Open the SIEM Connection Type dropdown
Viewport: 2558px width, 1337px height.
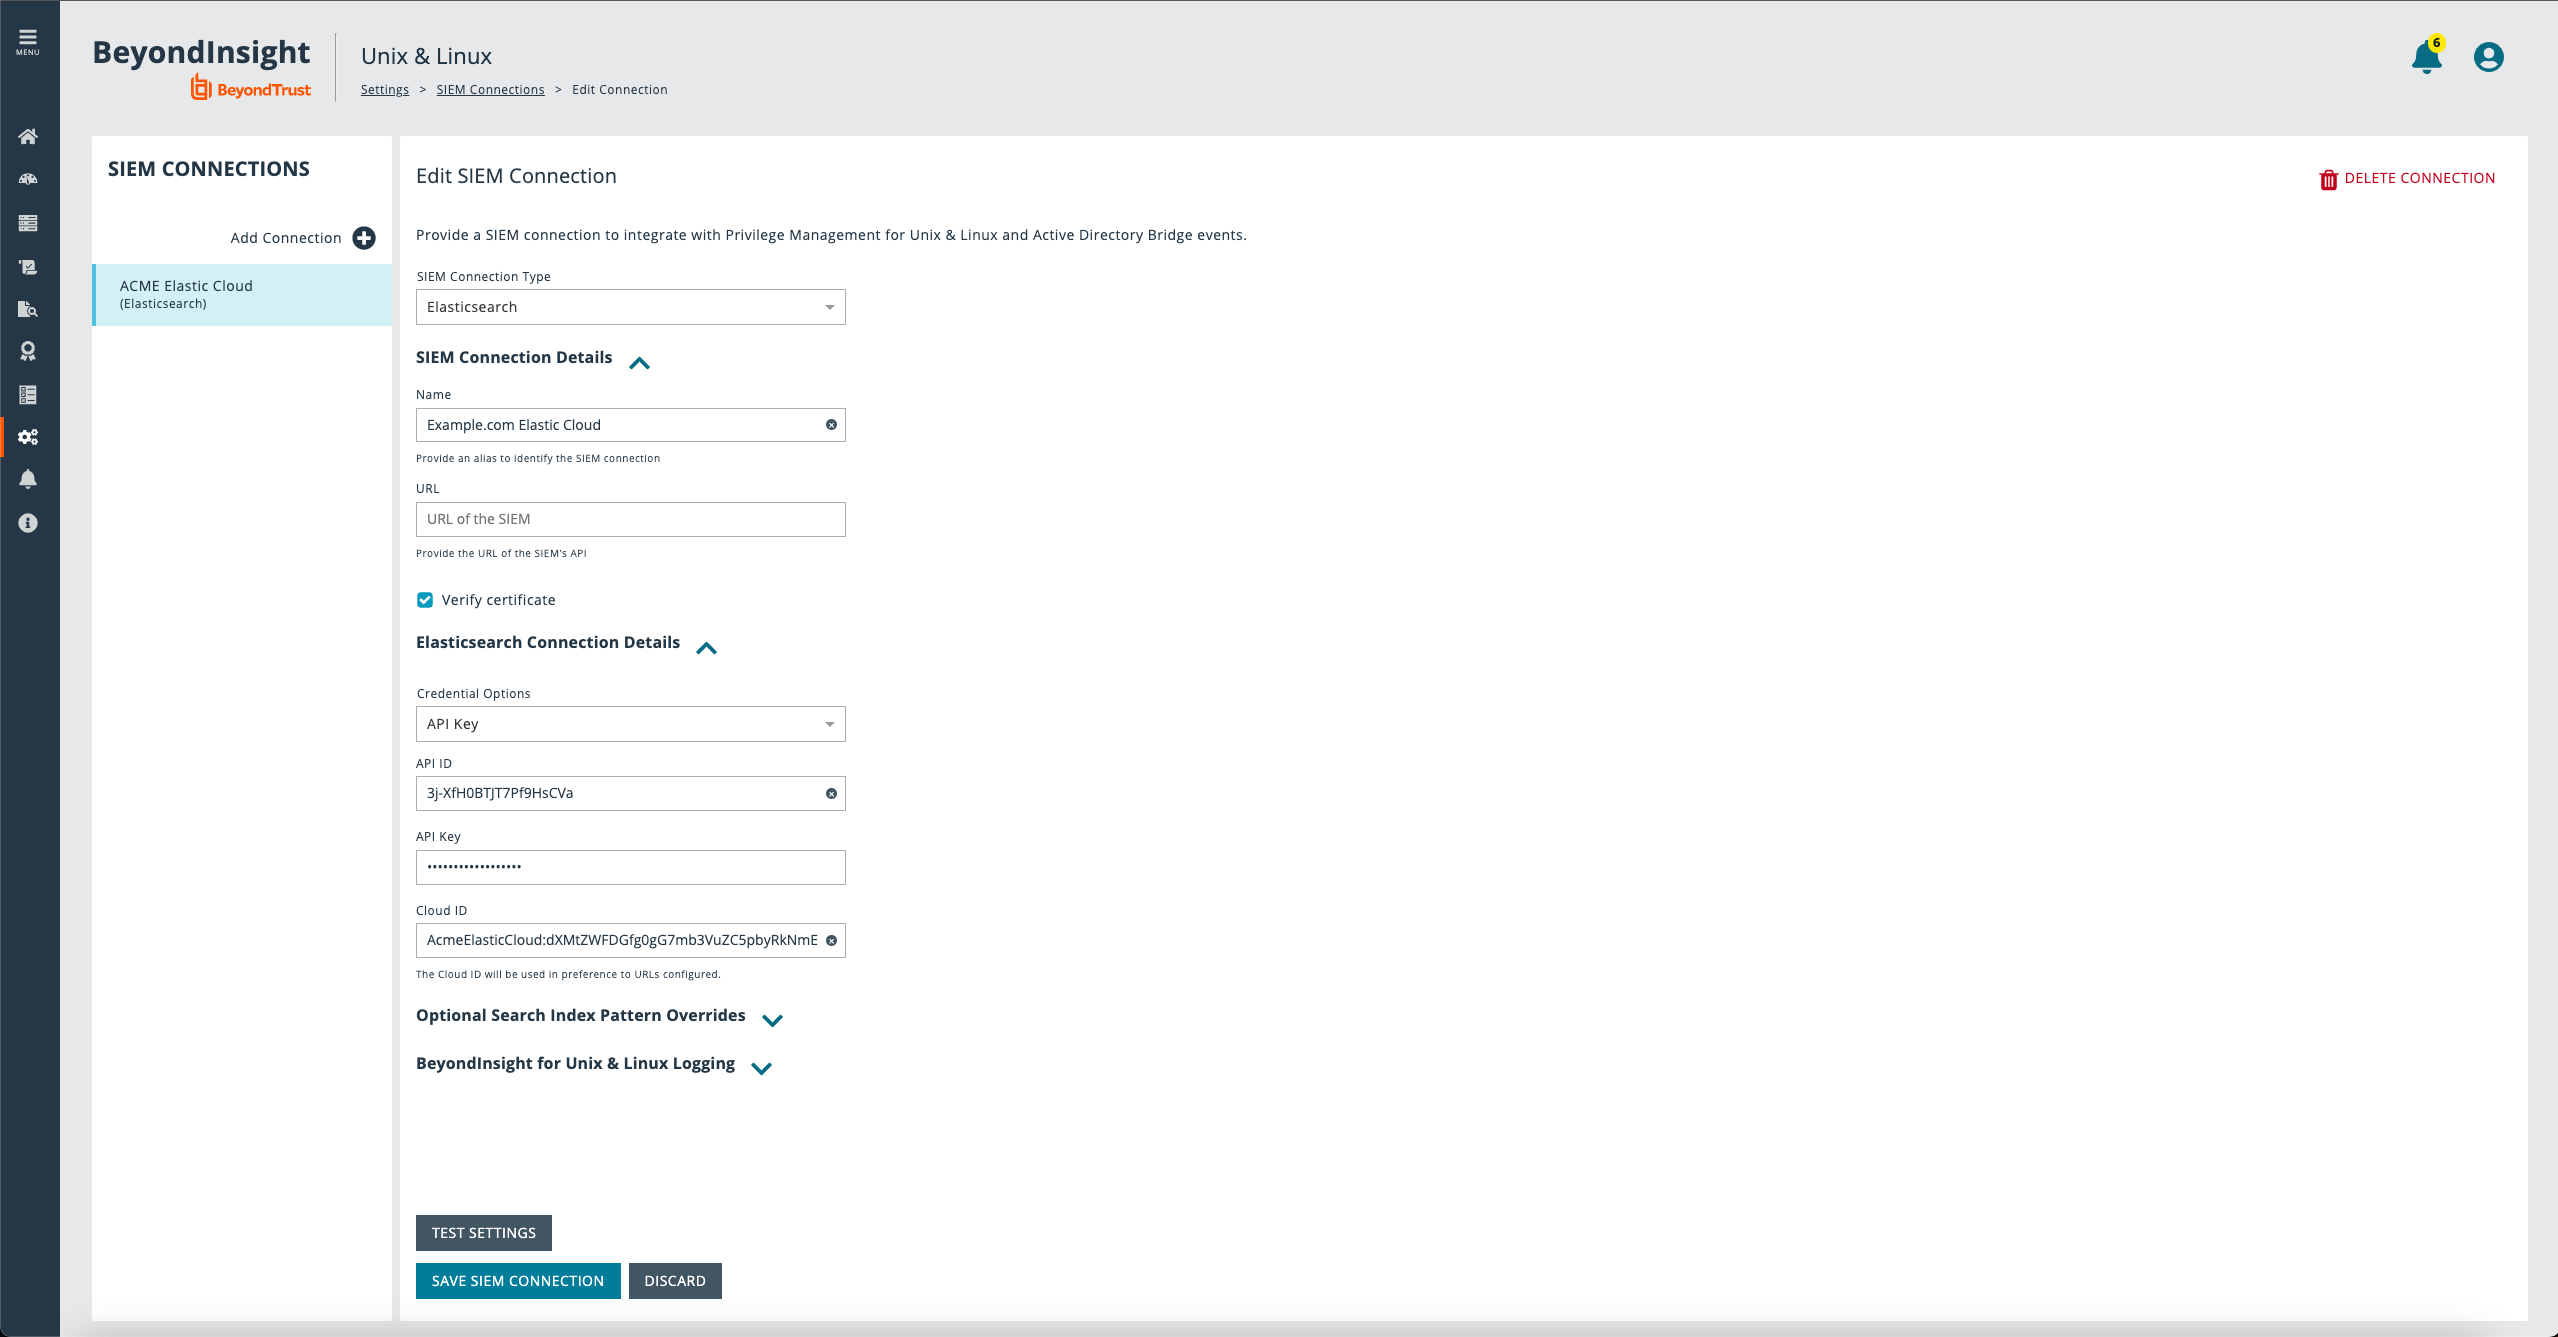(630, 307)
